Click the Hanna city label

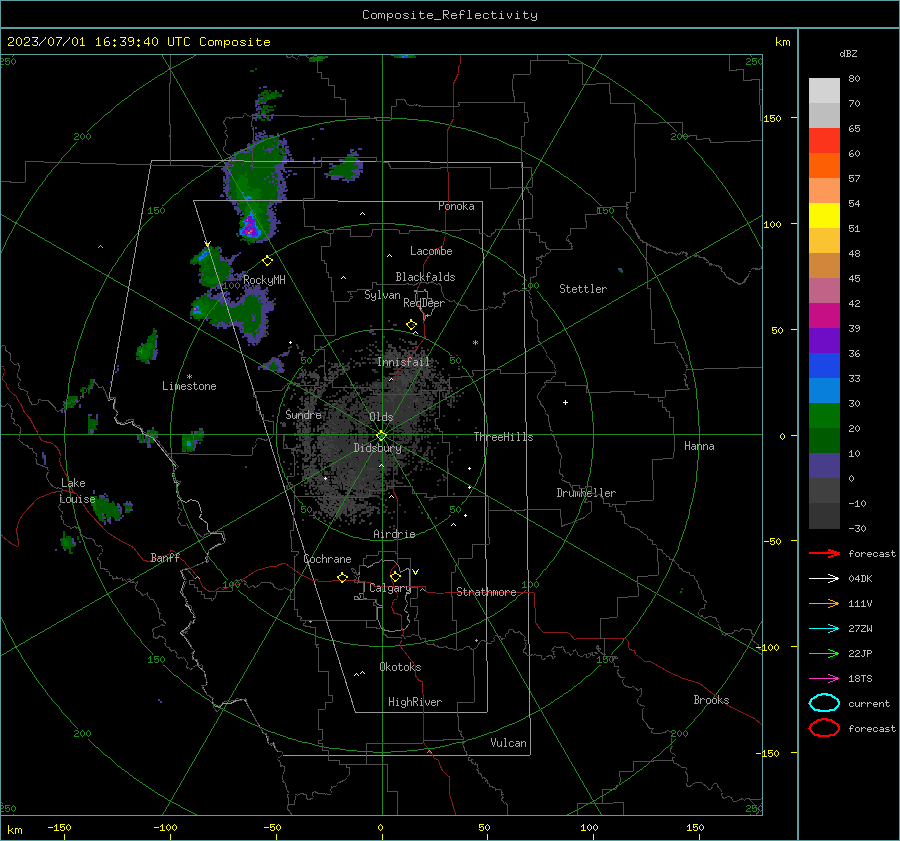pos(699,446)
